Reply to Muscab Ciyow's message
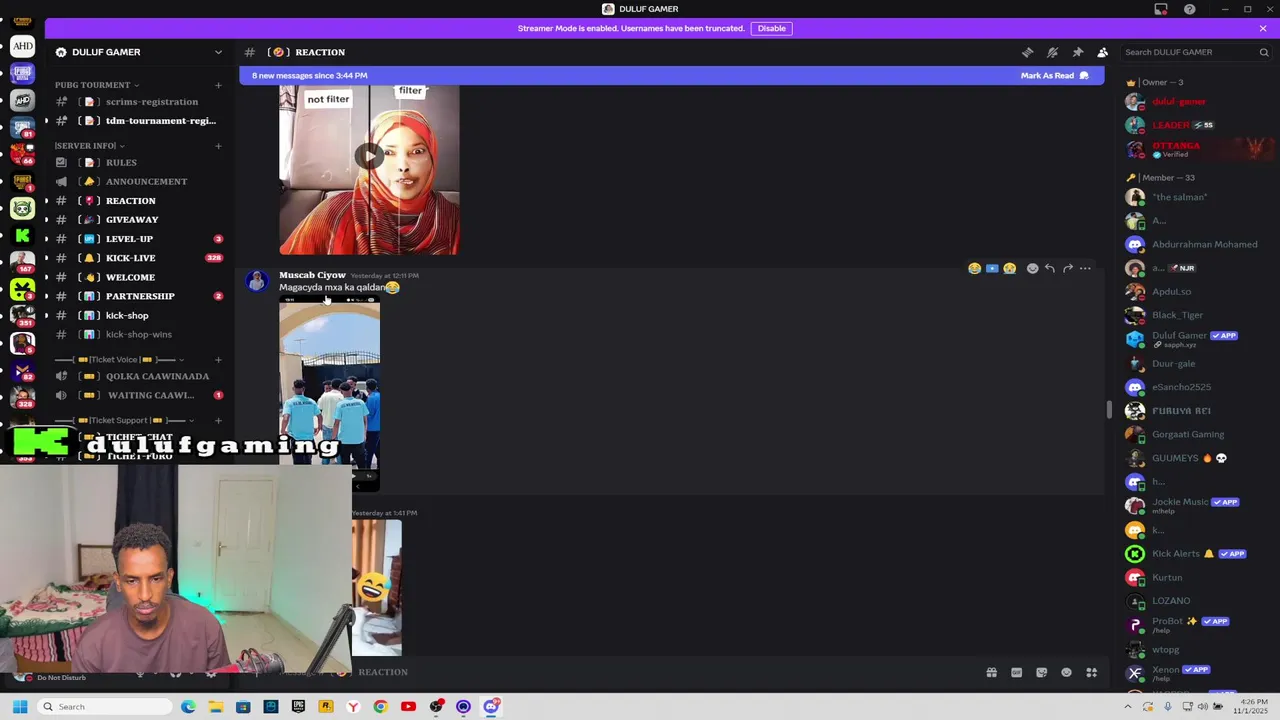This screenshot has height=720, width=1280. tap(1050, 268)
